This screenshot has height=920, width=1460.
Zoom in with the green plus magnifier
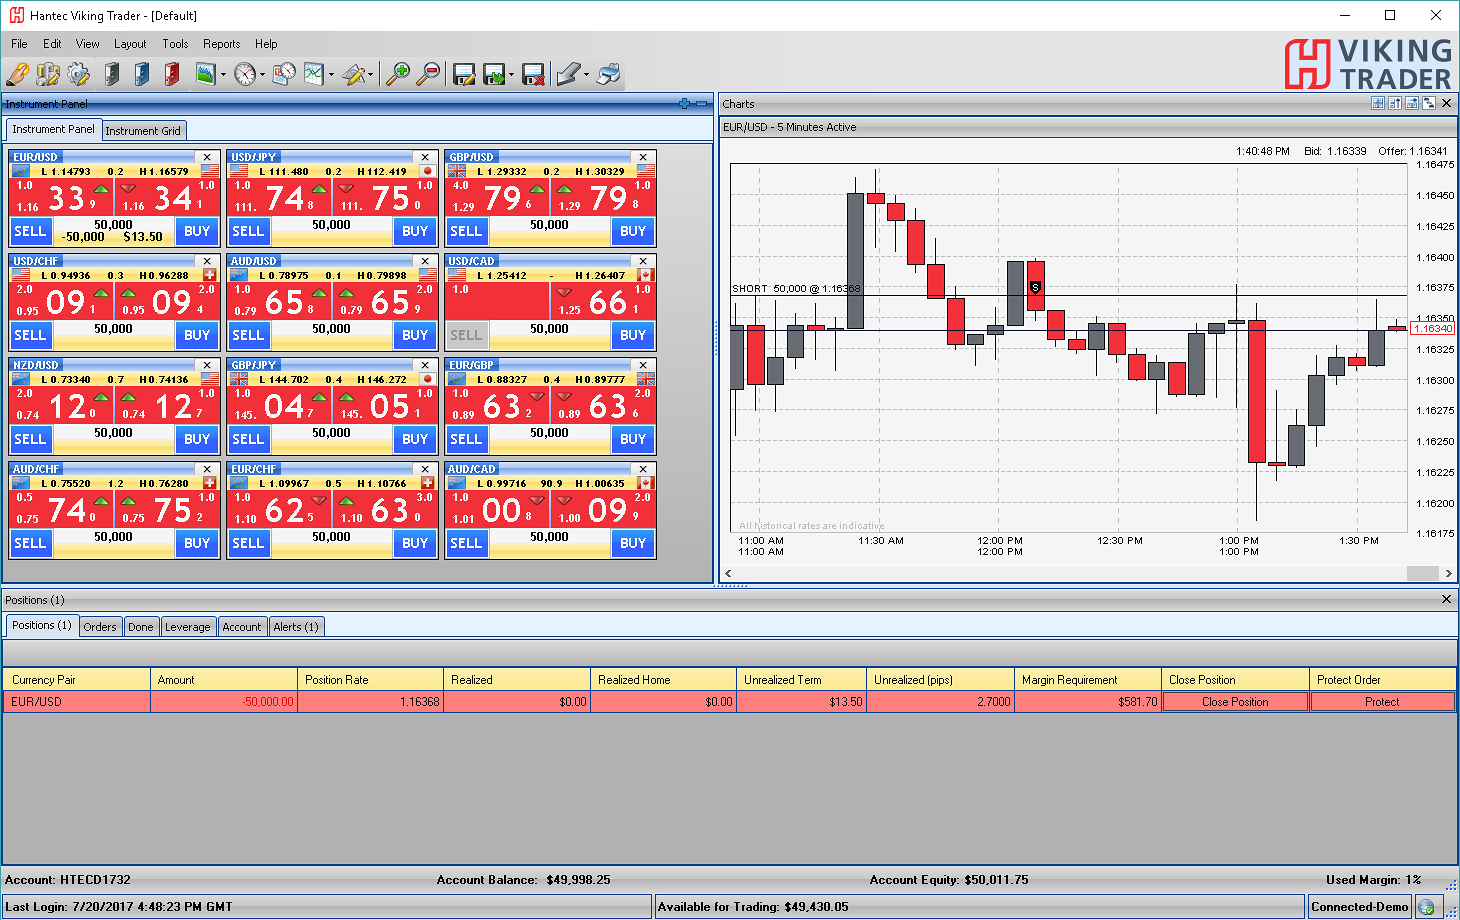click(398, 74)
